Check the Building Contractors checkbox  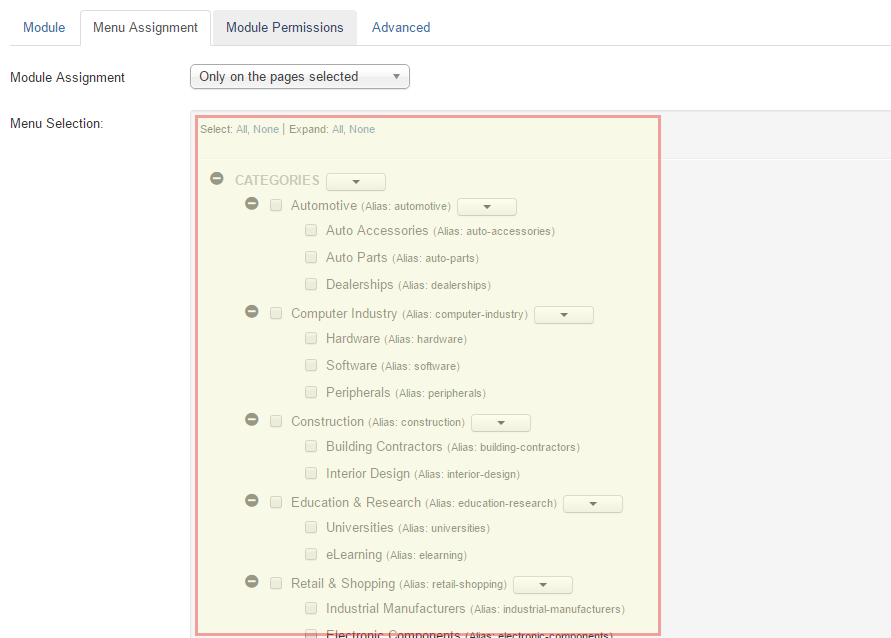[311, 446]
